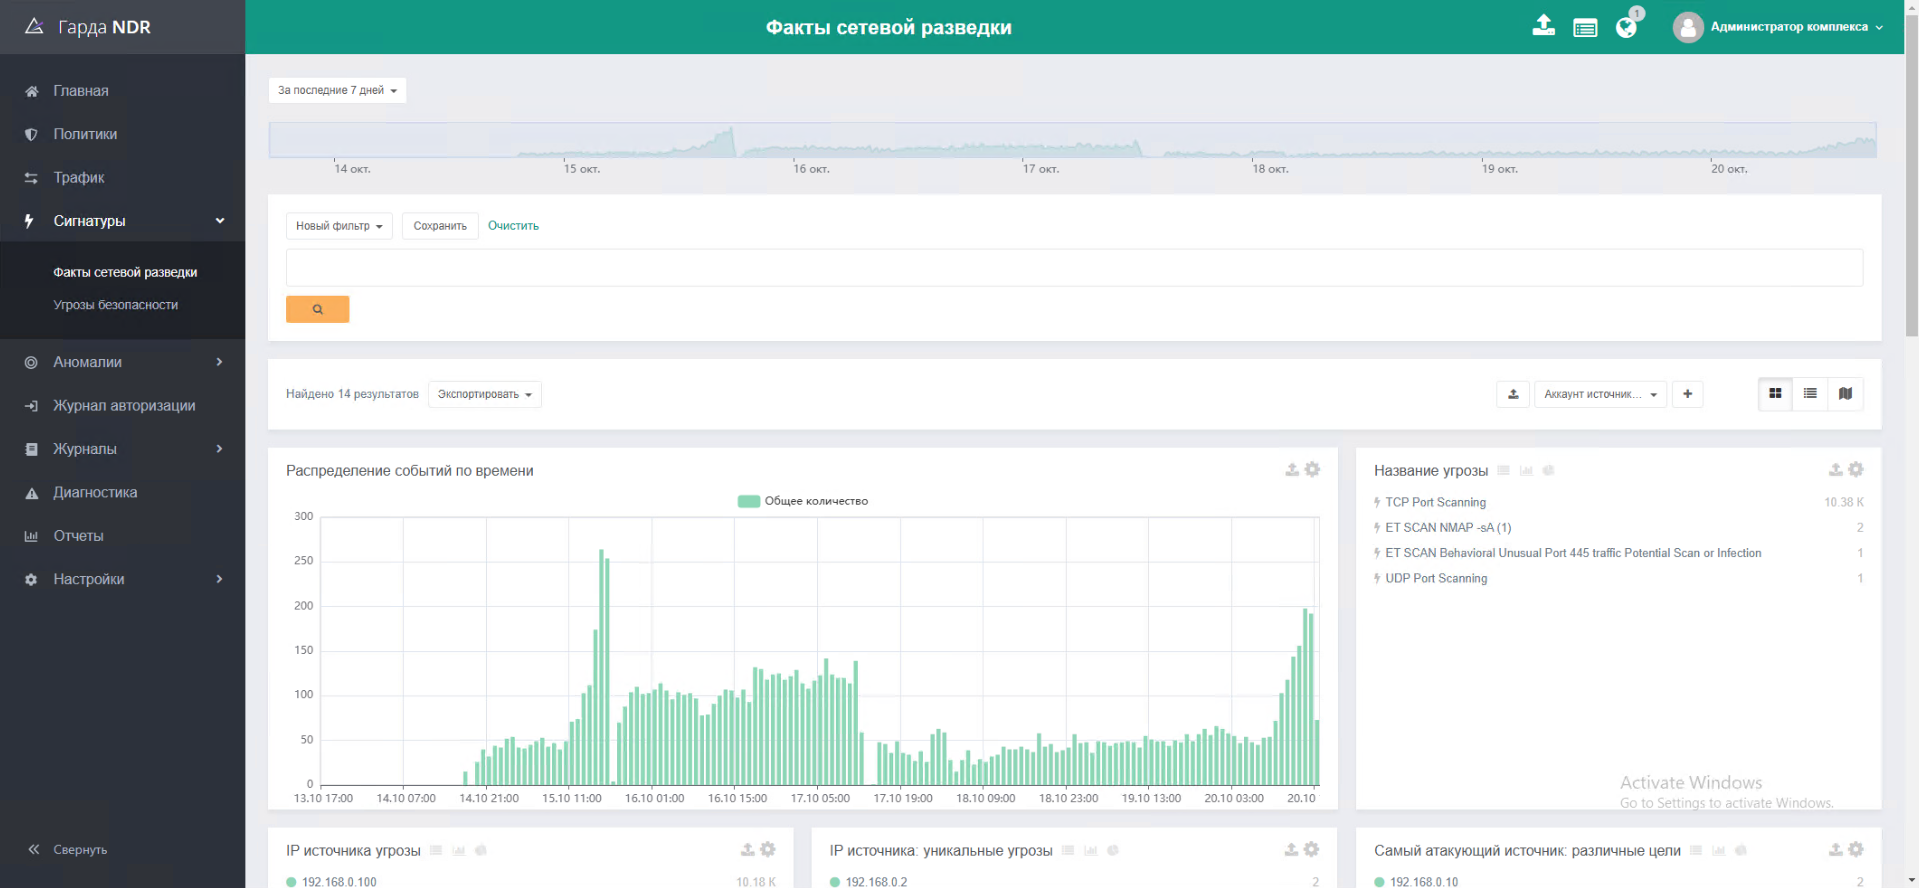The image size is (1919, 888).
Task: Open the globe notifications icon with badge
Action: [x=1626, y=27]
